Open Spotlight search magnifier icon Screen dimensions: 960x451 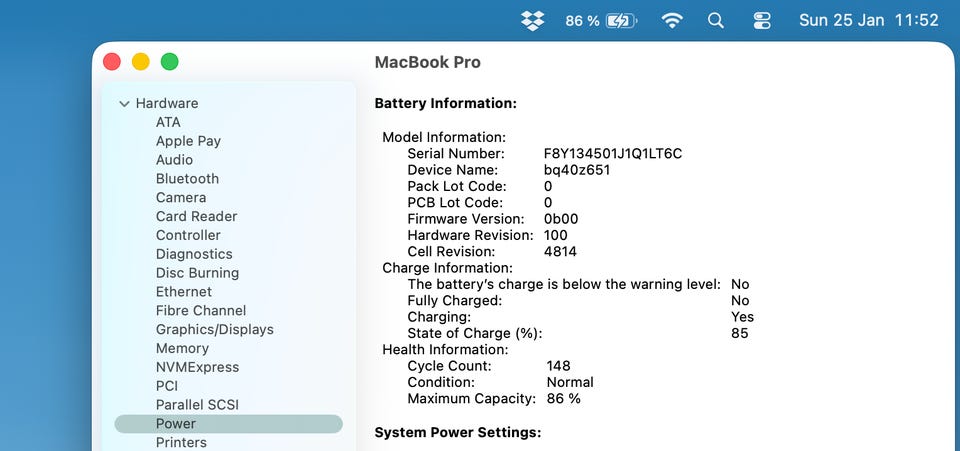[x=716, y=20]
